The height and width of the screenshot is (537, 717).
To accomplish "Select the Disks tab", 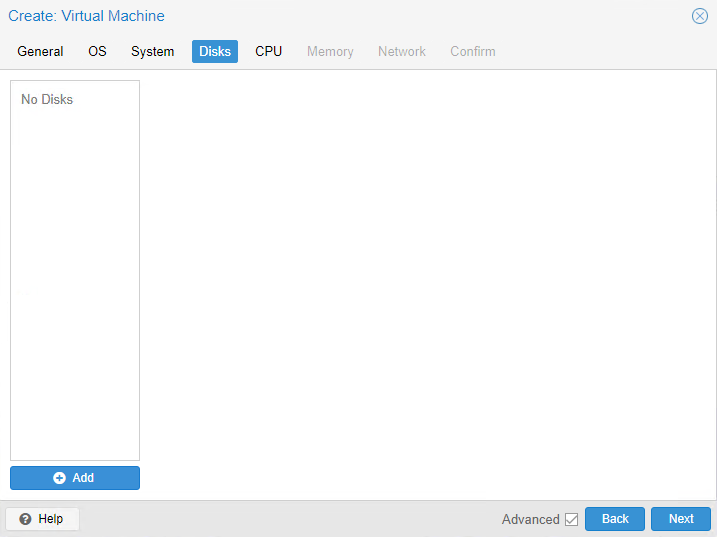I will point(215,51).
